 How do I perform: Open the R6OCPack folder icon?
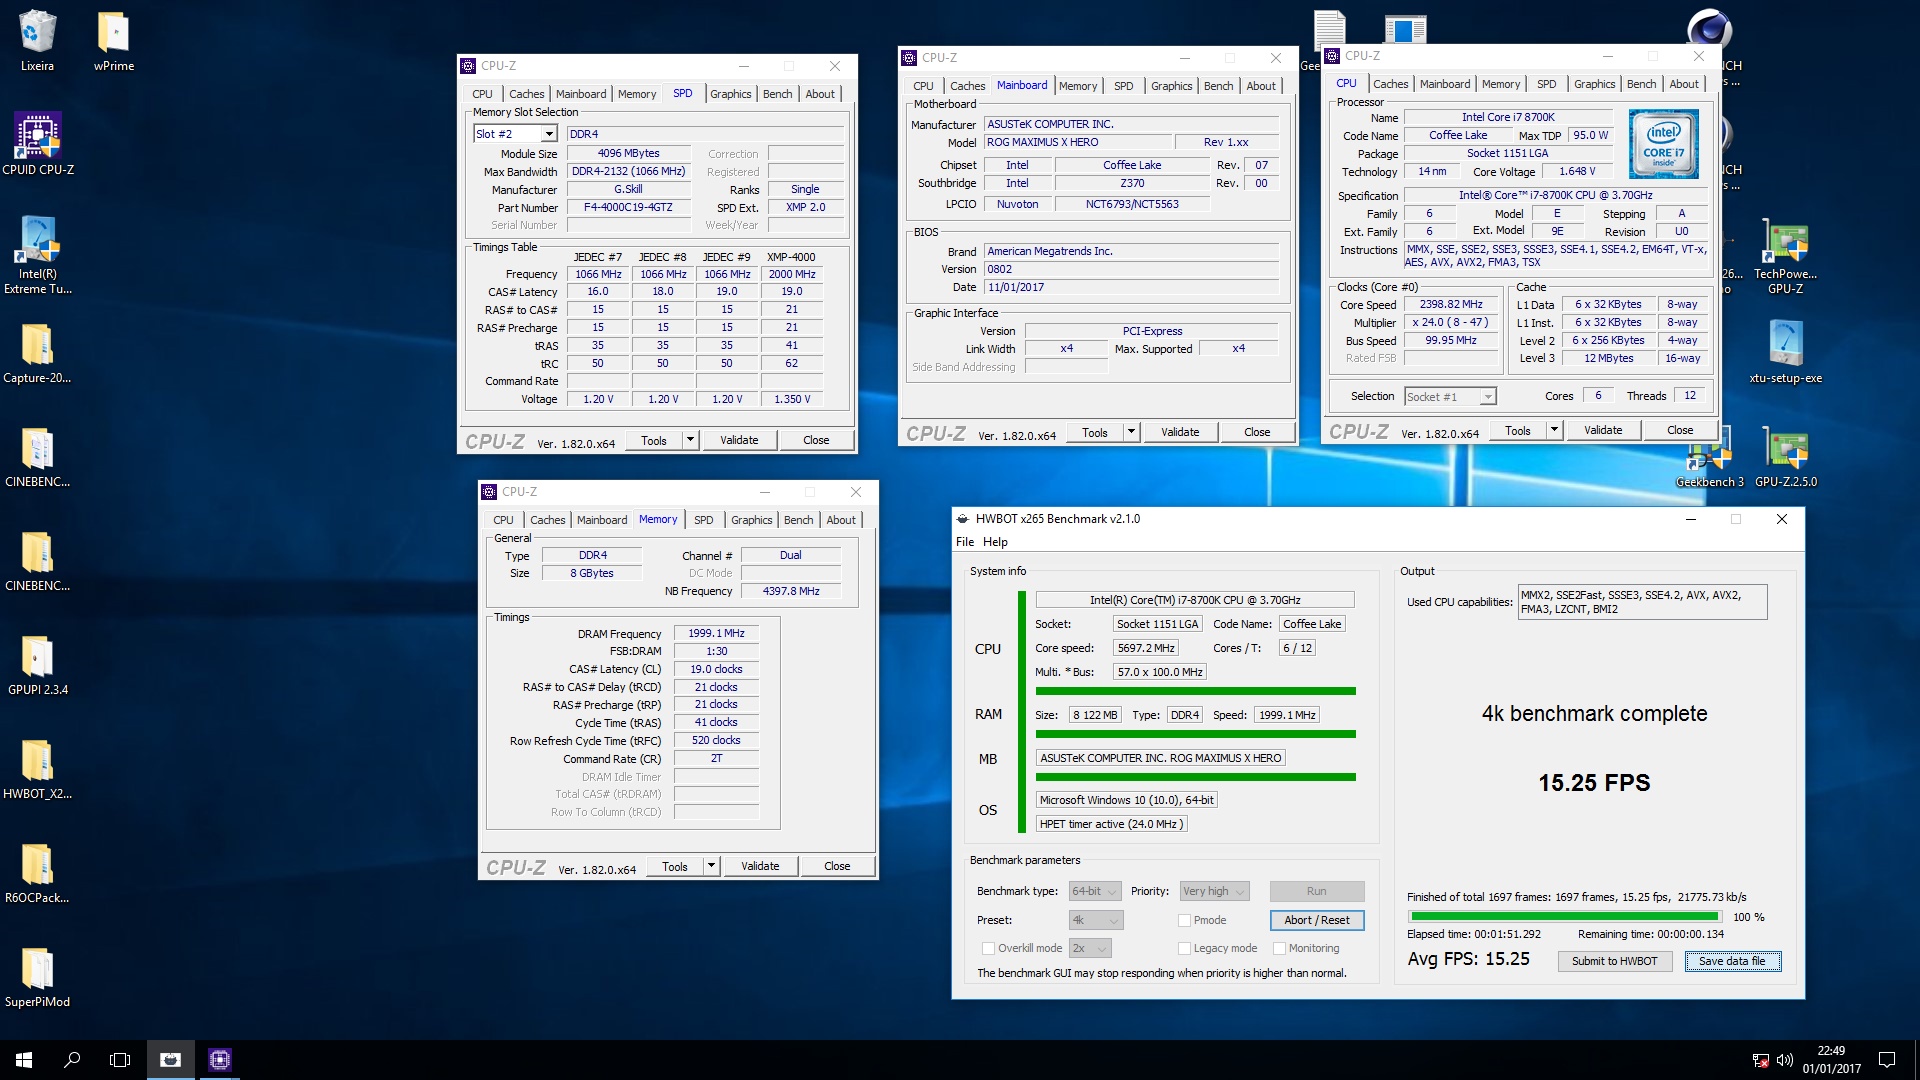(x=37, y=864)
